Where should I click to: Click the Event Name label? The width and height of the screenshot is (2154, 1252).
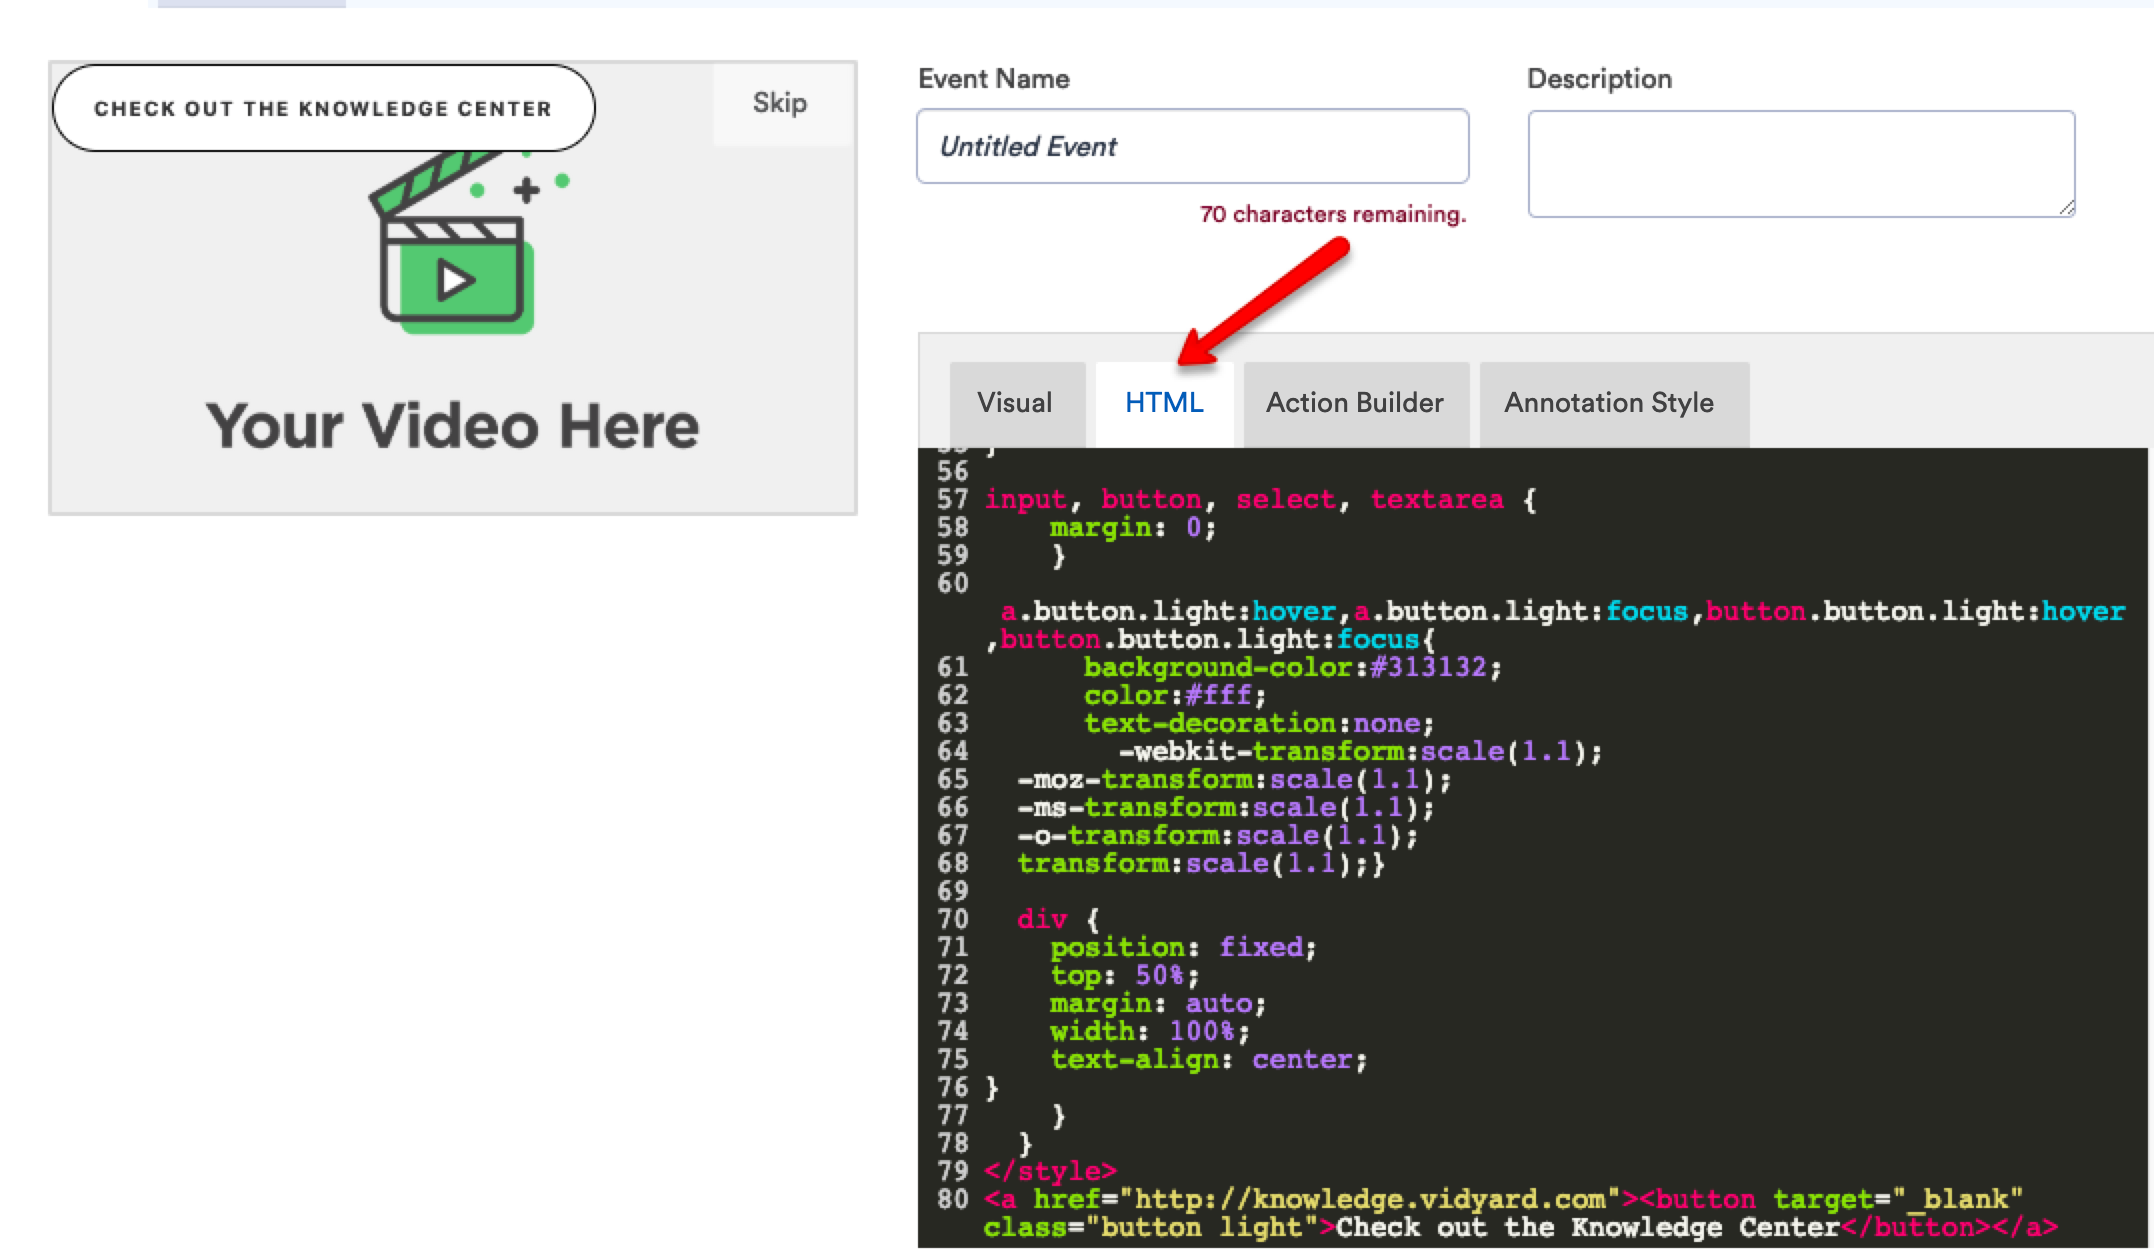[994, 79]
